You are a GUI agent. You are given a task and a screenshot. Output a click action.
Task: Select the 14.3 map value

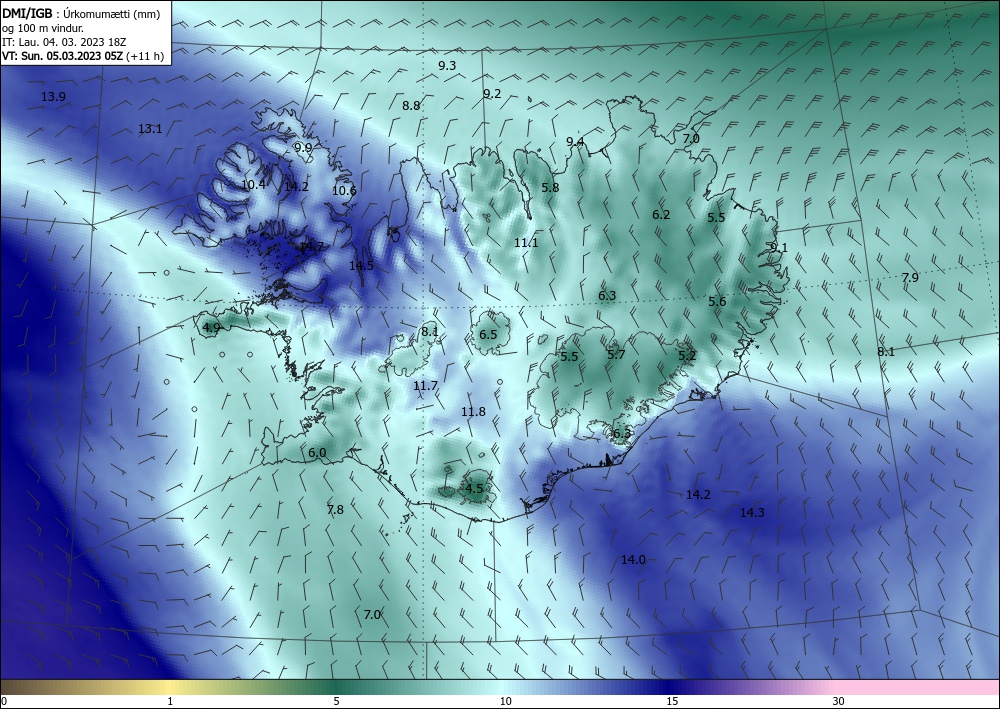click(752, 512)
